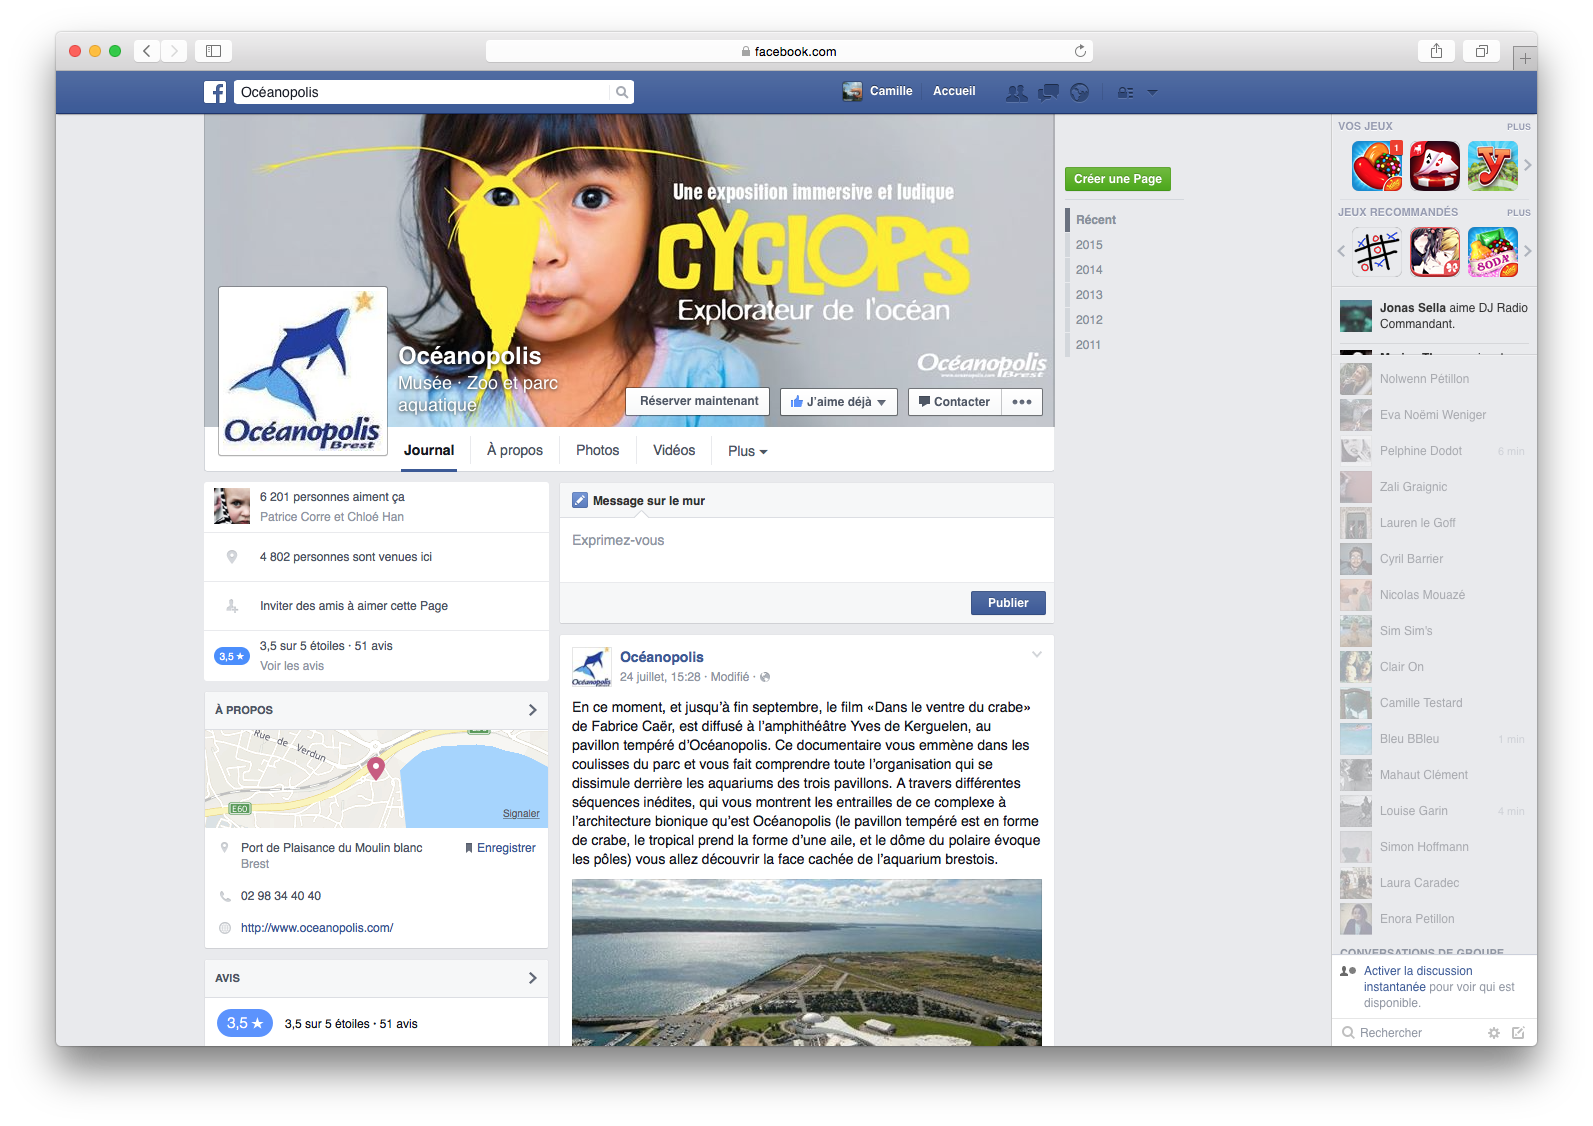Open the aerial photo in the post
Screen dimensions: 1593x1126
[x=807, y=963]
